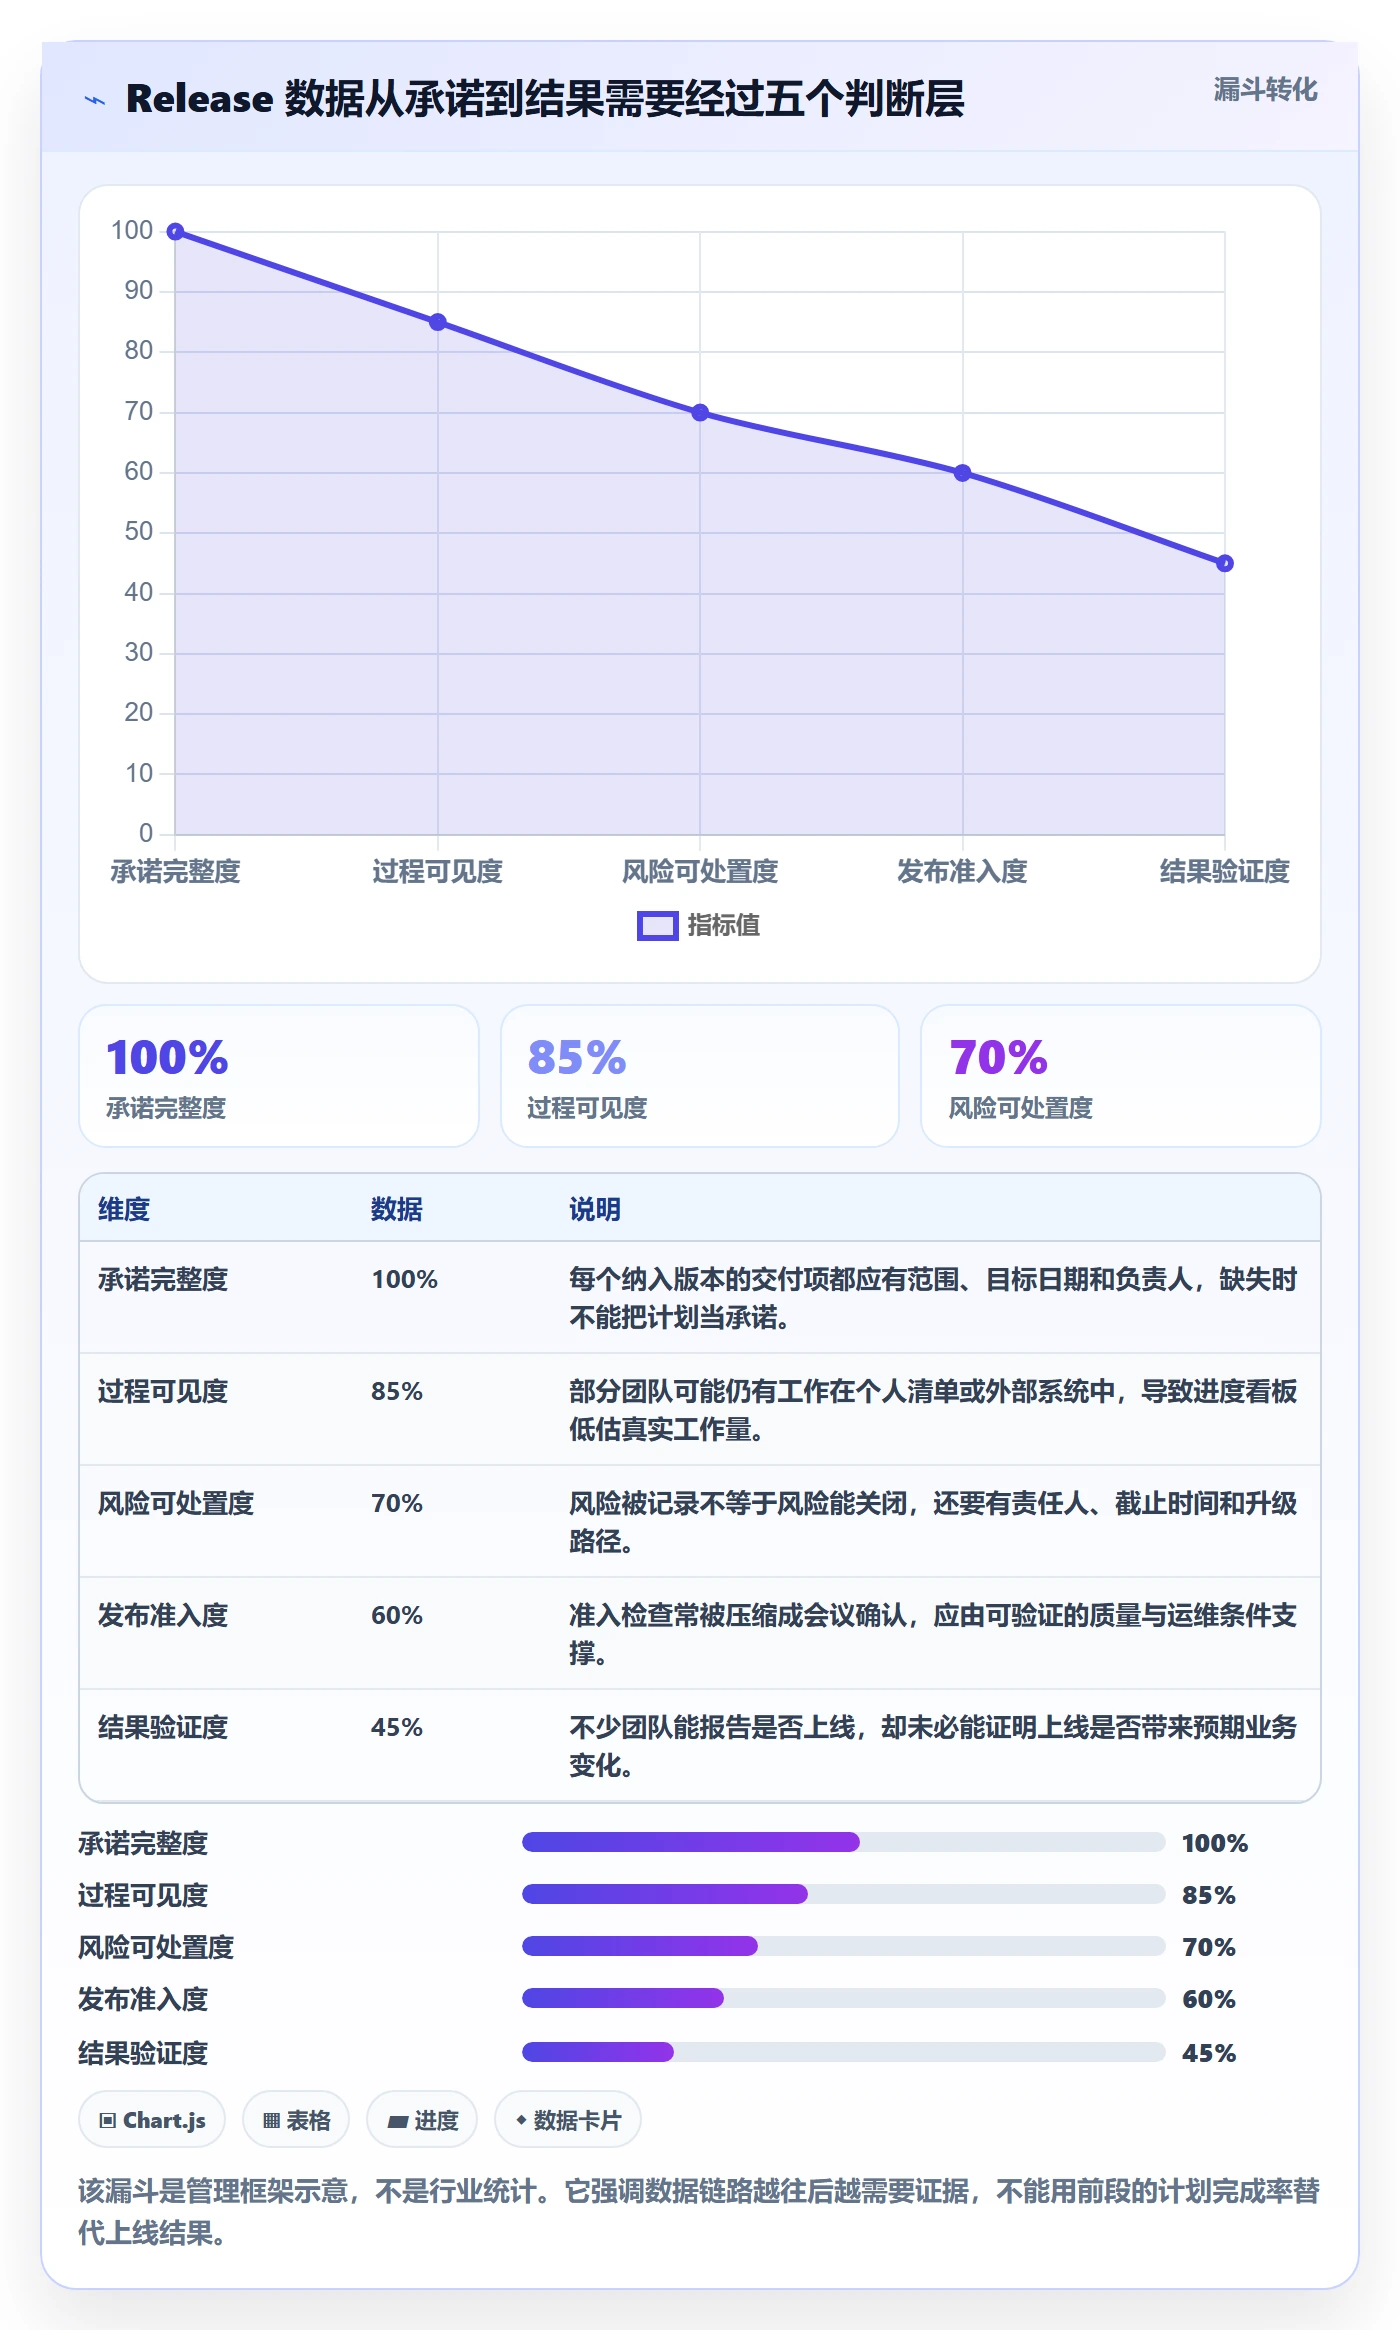This screenshot has height=2330, width=1400.
Task: Click the 85% value beside the progress bar
Action: [x=1209, y=1895]
